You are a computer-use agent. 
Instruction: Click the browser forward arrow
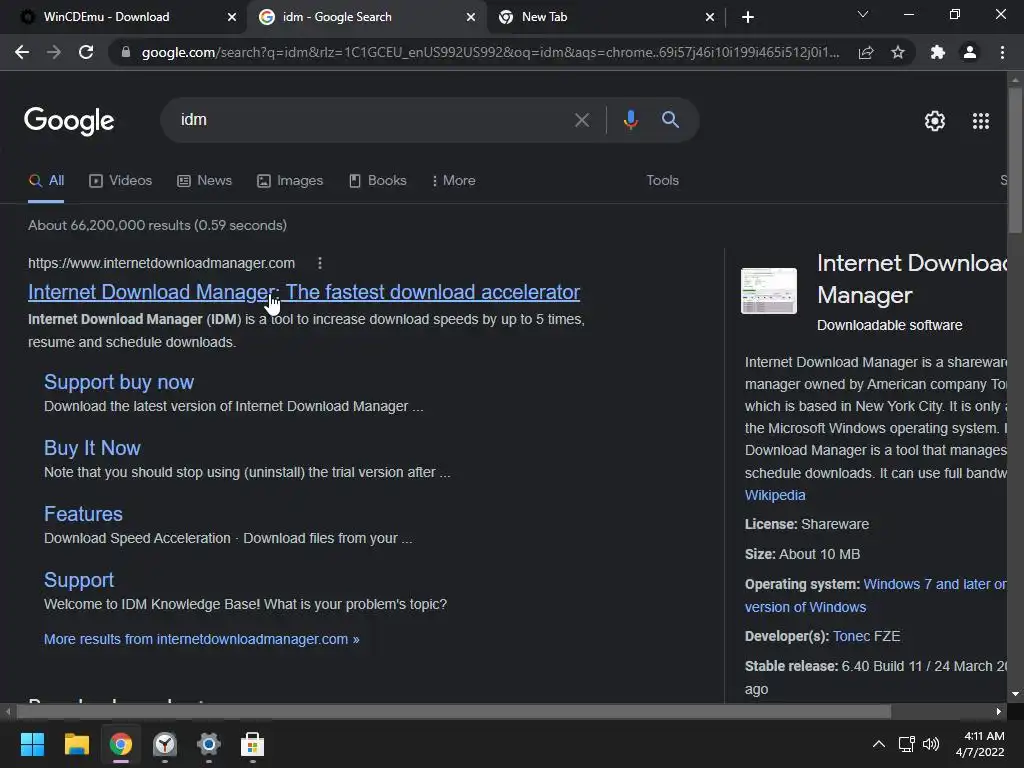click(54, 52)
